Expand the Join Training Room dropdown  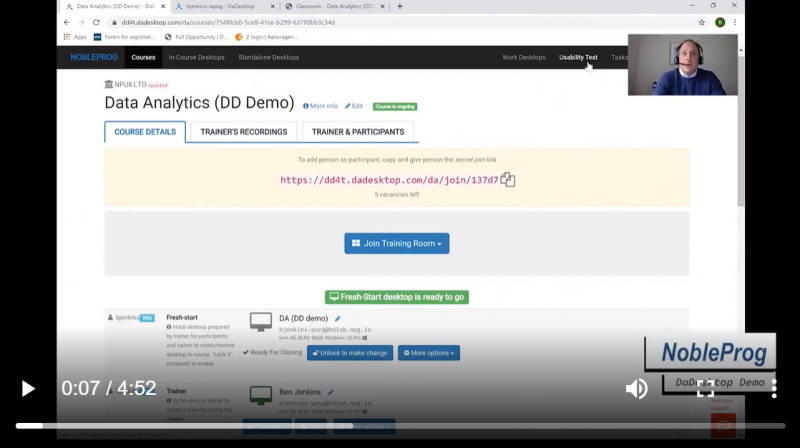coord(397,243)
